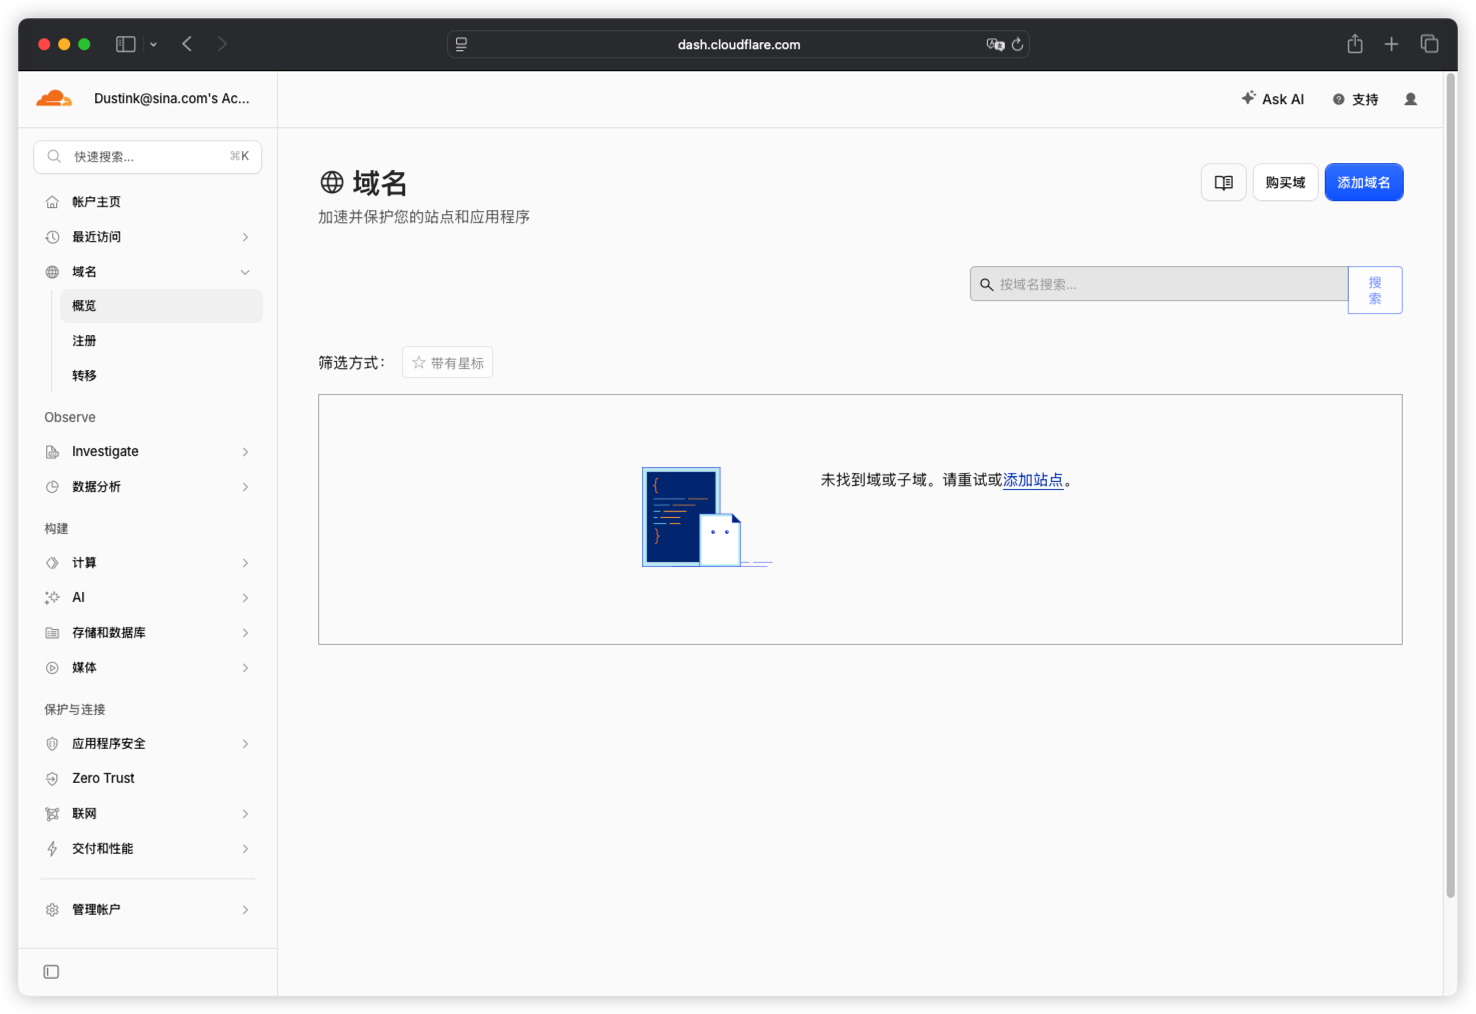This screenshot has height=1014, width=1476.
Task: Reload page with the refresh icon
Action: point(1017,44)
